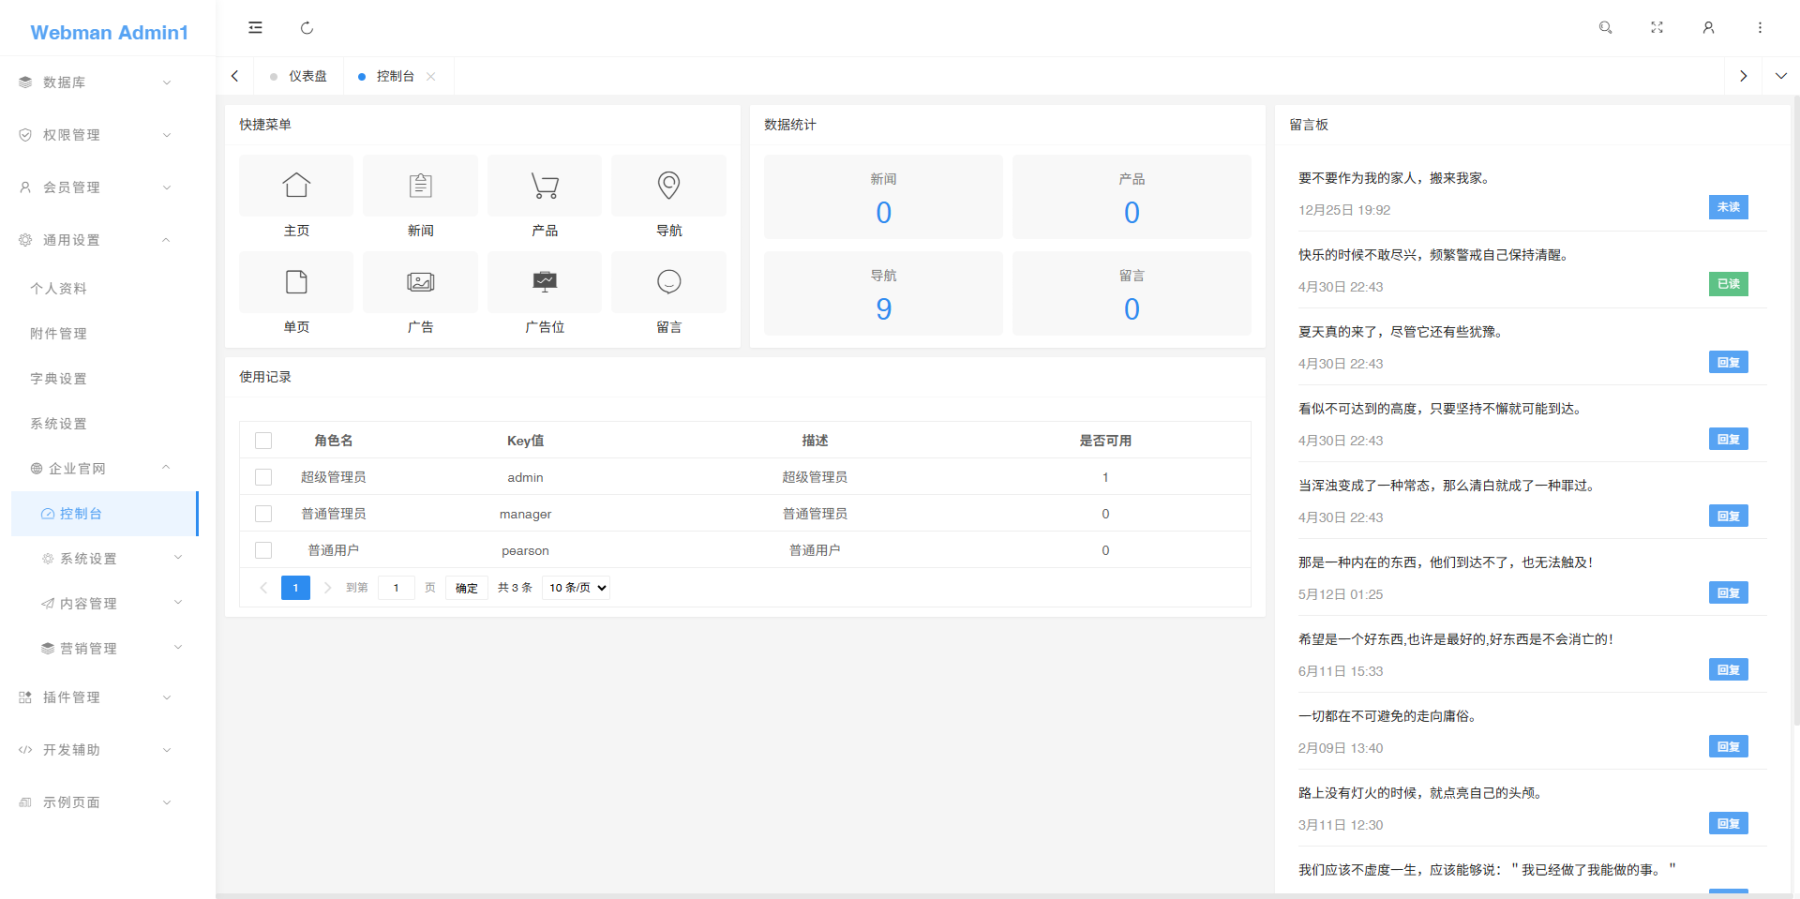Image resolution: width=1800 pixels, height=899 pixels.
Task: Open the Products (产品) cart icon
Action: tap(544, 186)
